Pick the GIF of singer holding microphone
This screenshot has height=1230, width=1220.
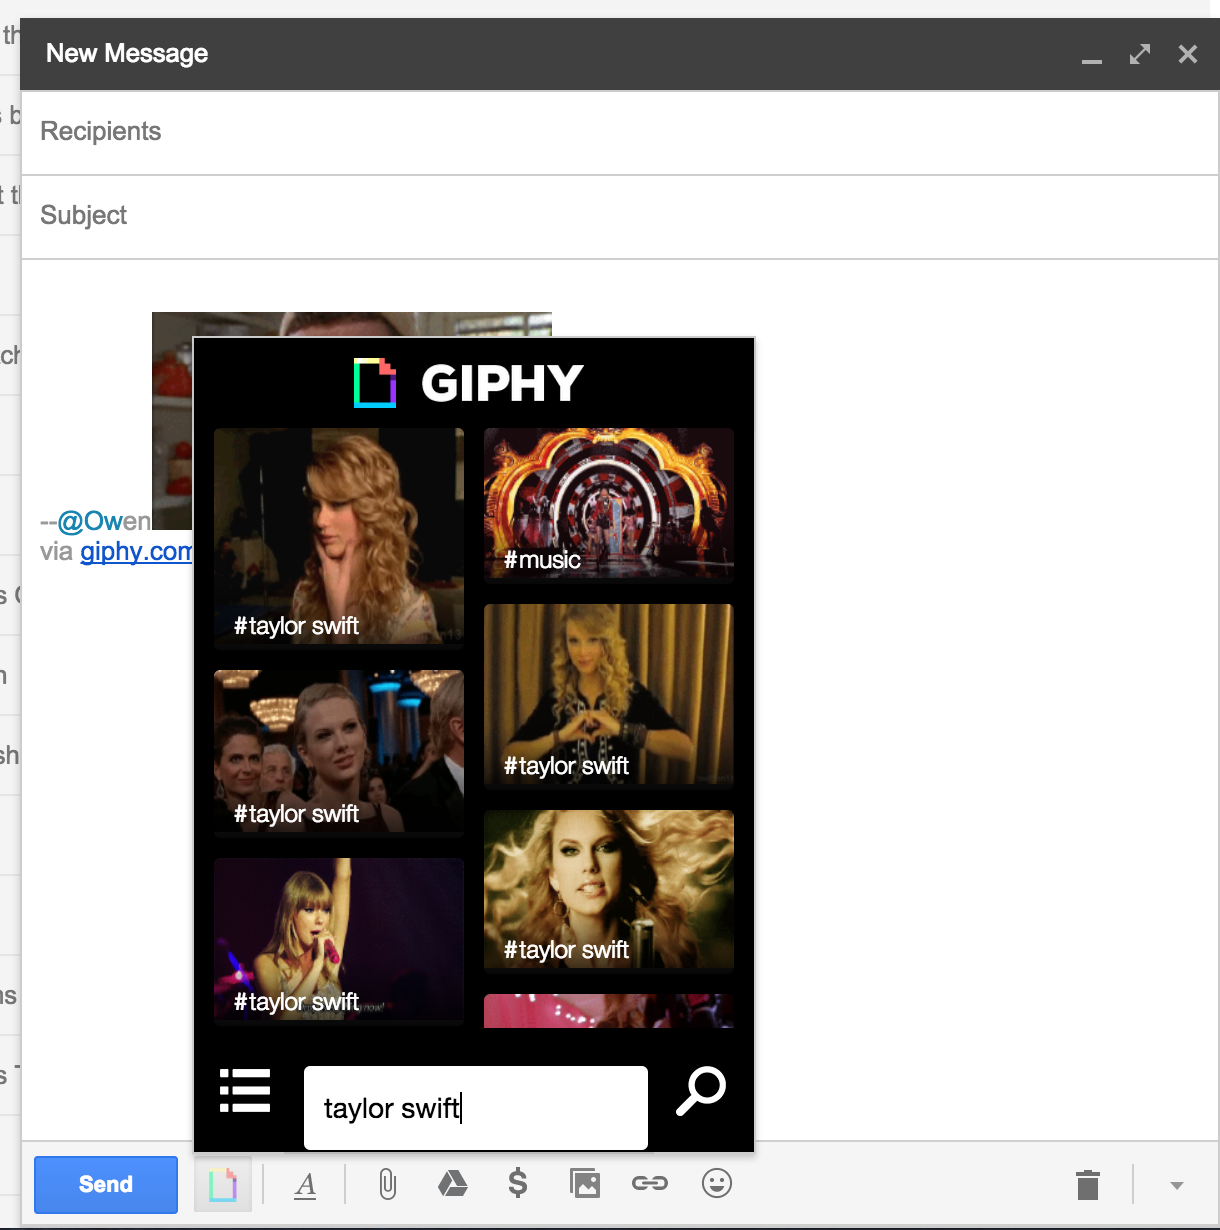coord(338,940)
